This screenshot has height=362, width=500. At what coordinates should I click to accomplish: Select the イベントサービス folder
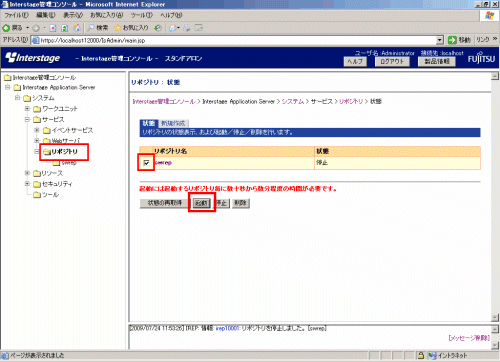click(x=68, y=130)
